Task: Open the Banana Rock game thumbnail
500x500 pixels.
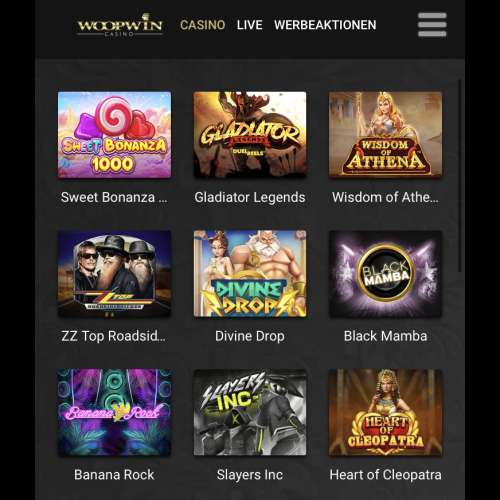Action: [x=114, y=412]
